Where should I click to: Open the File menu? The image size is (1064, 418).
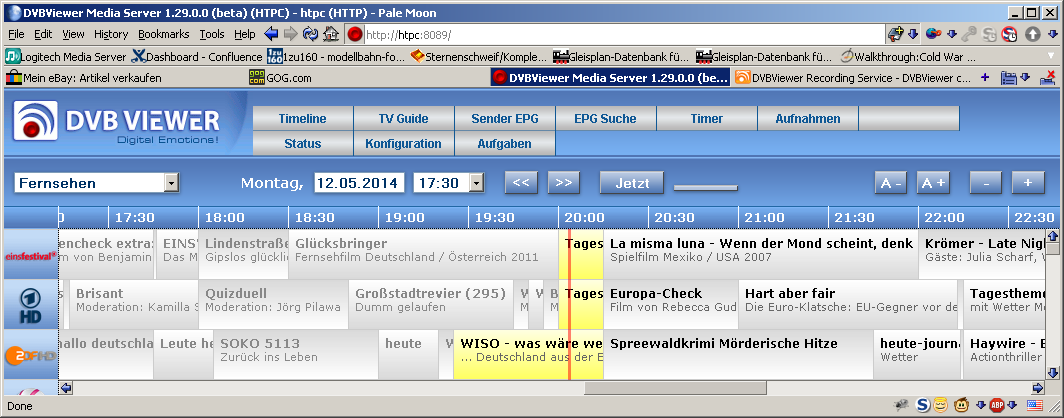coord(16,34)
